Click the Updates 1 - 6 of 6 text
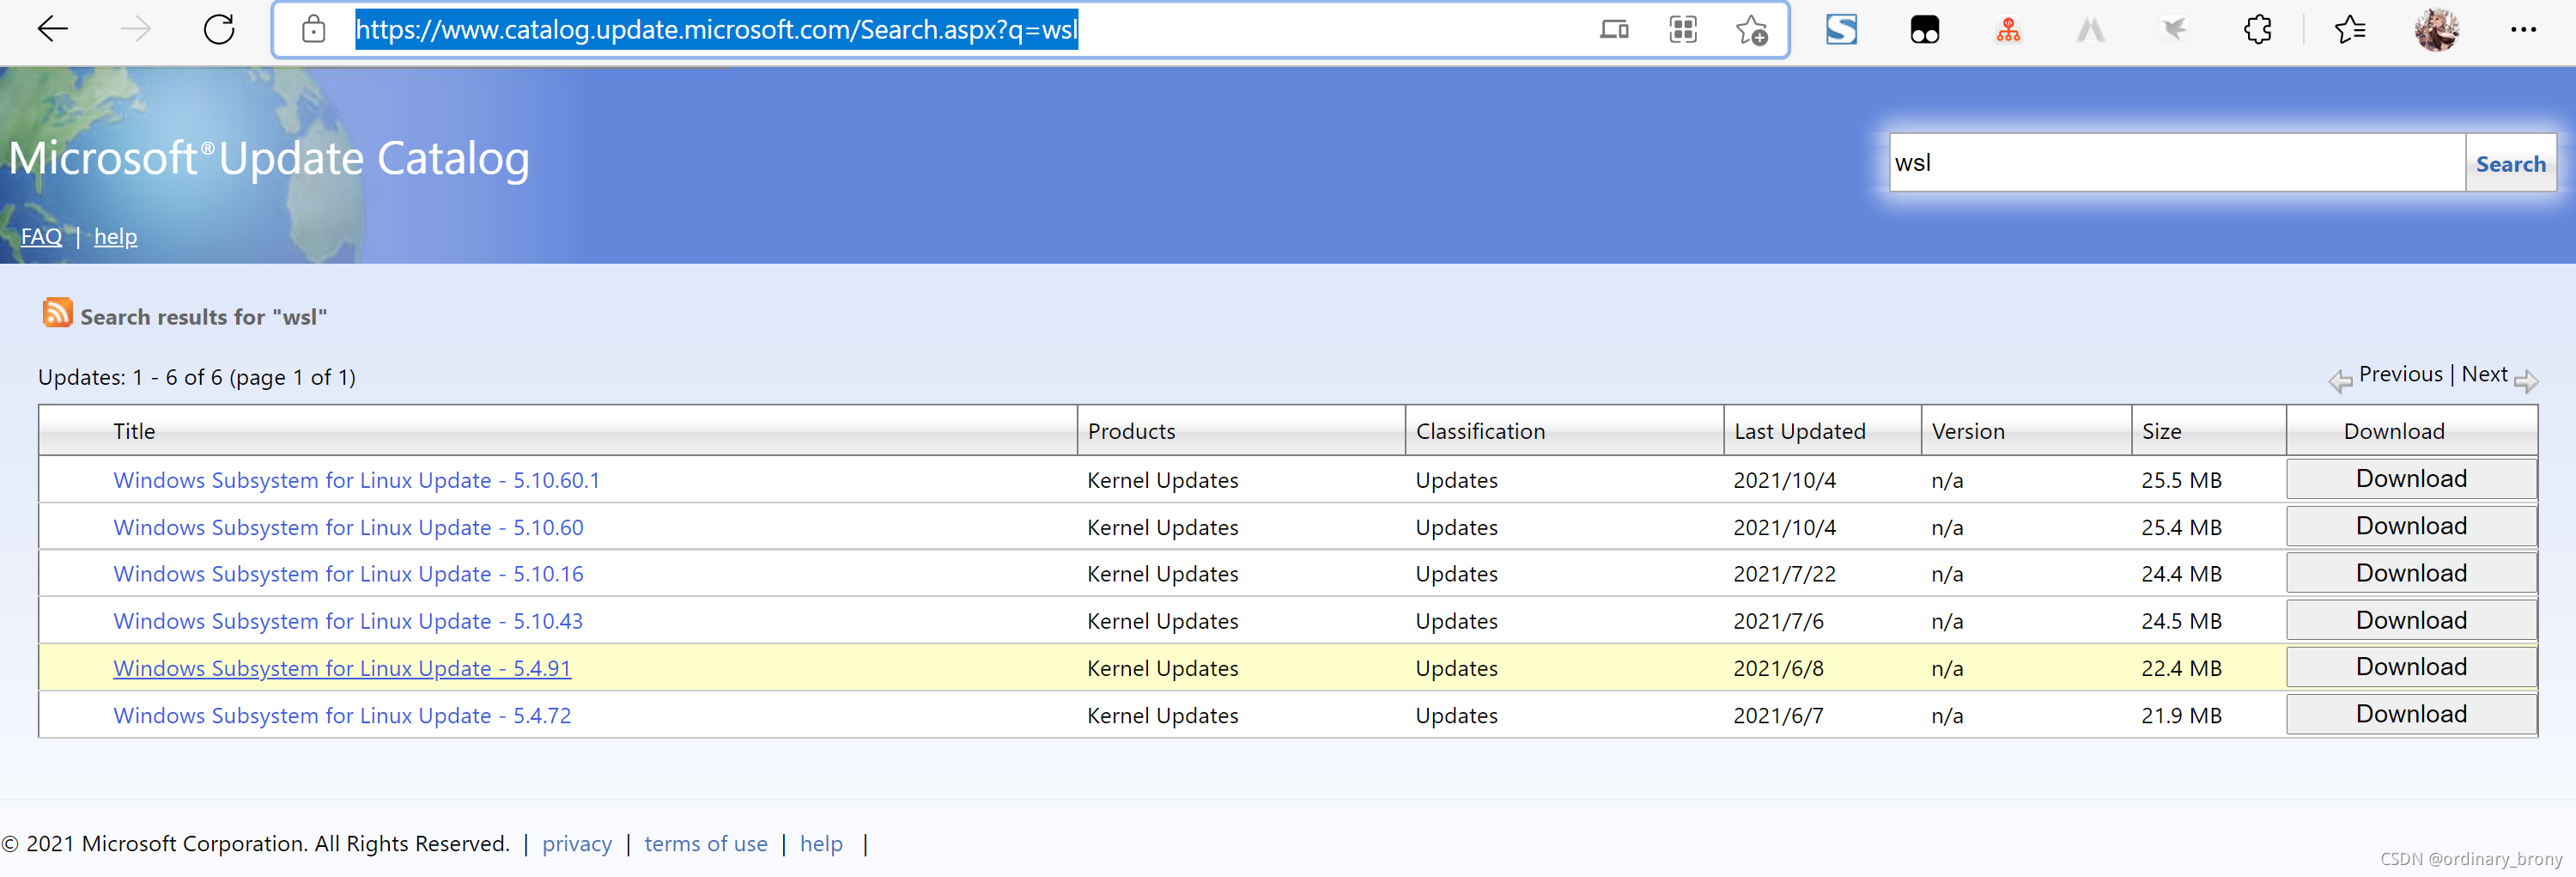The width and height of the screenshot is (2576, 877). point(197,377)
